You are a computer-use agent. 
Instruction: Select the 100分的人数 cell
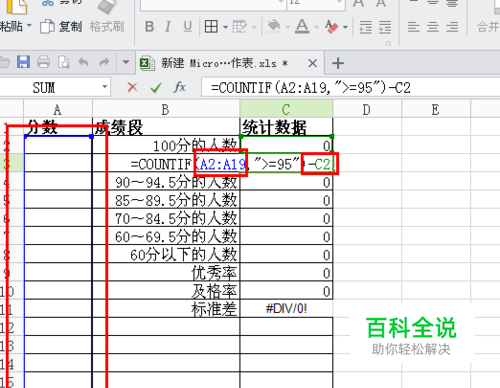coord(166,145)
